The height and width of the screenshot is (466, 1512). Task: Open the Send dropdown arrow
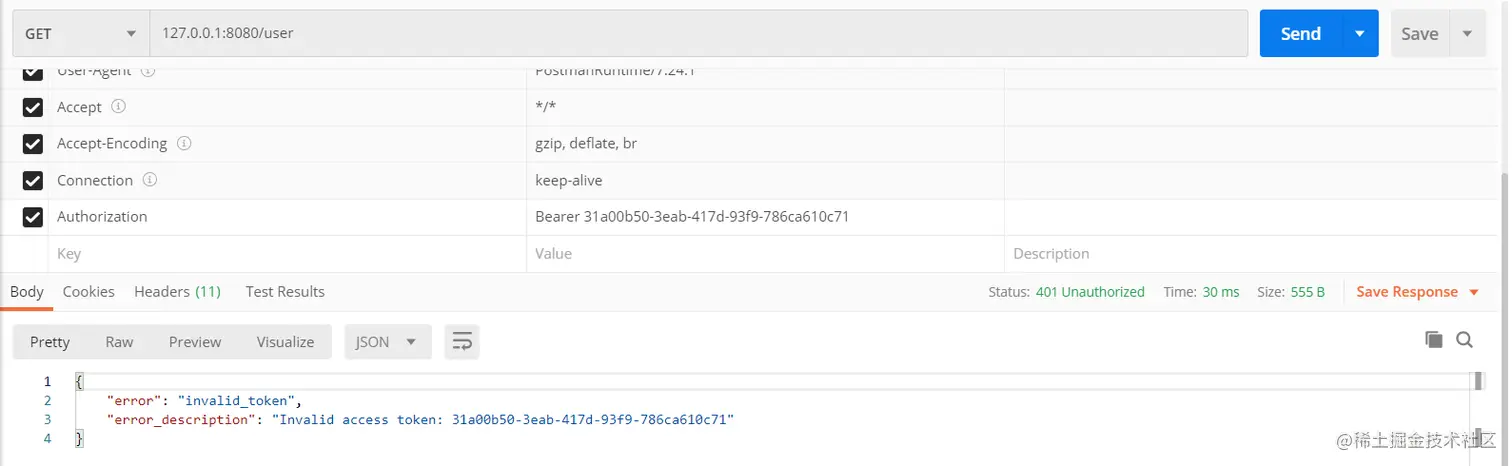1360,34
